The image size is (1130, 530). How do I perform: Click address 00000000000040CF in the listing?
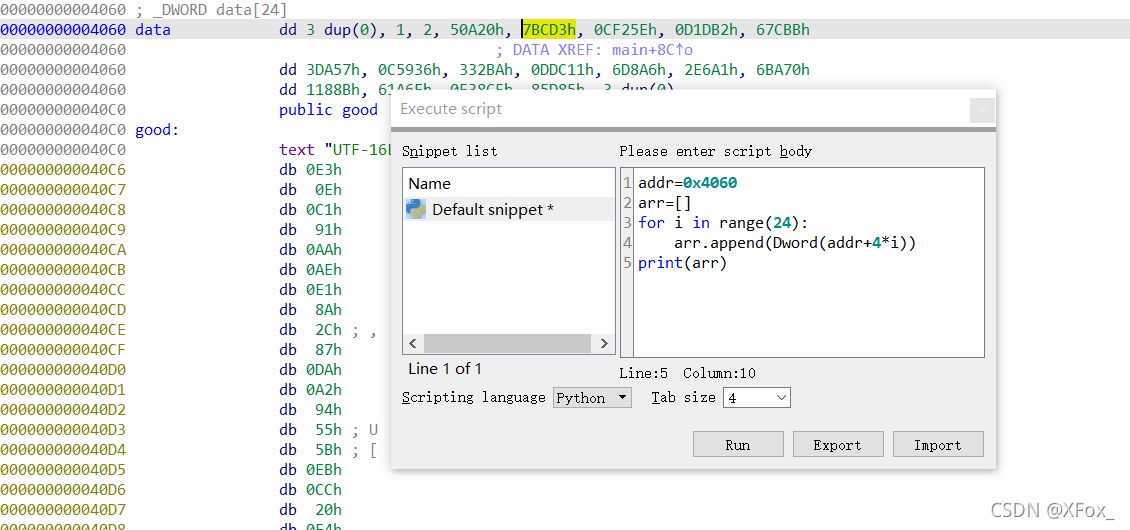pyautogui.click(x=63, y=350)
